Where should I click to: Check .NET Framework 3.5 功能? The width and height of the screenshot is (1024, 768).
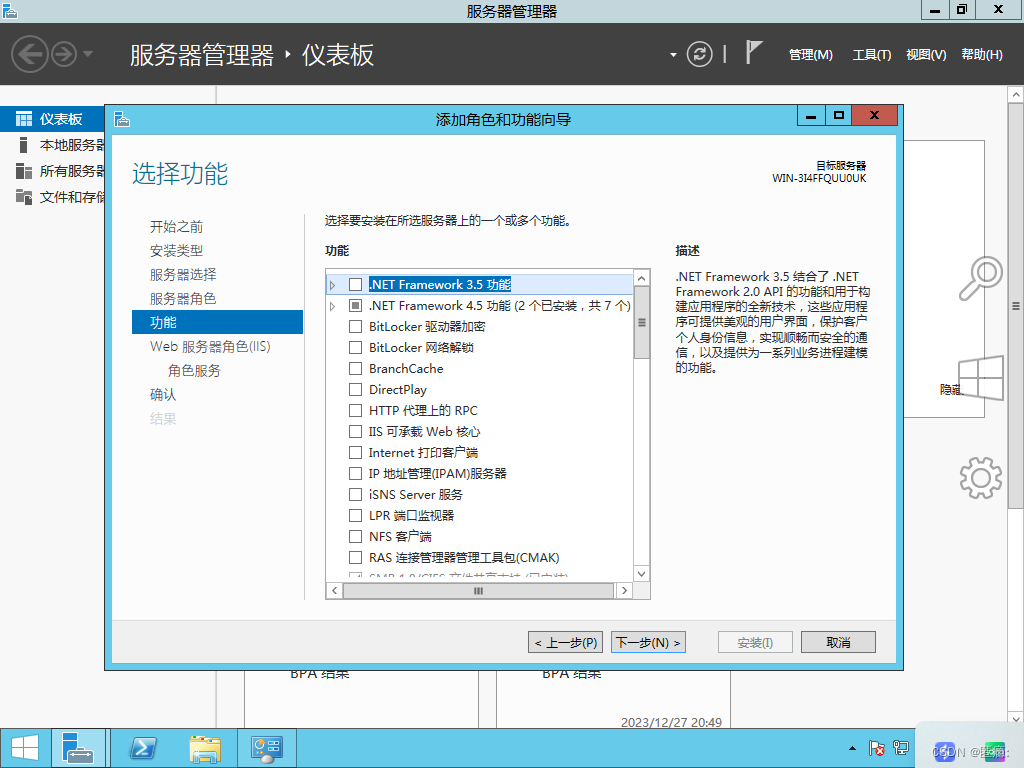(x=355, y=285)
